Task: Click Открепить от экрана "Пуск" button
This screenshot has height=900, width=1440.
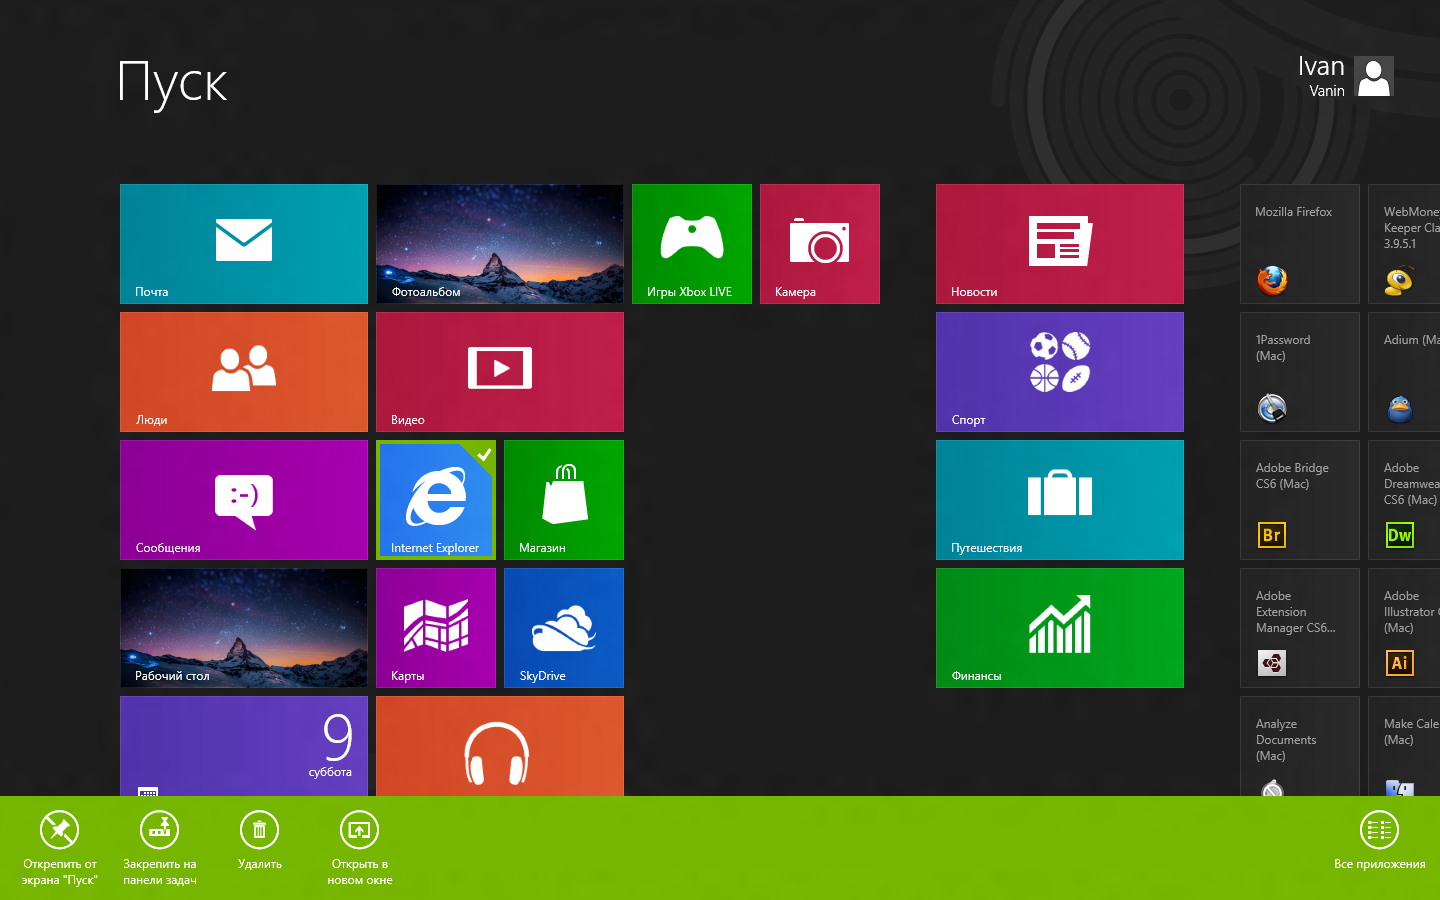Action: (x=60, y=848)
